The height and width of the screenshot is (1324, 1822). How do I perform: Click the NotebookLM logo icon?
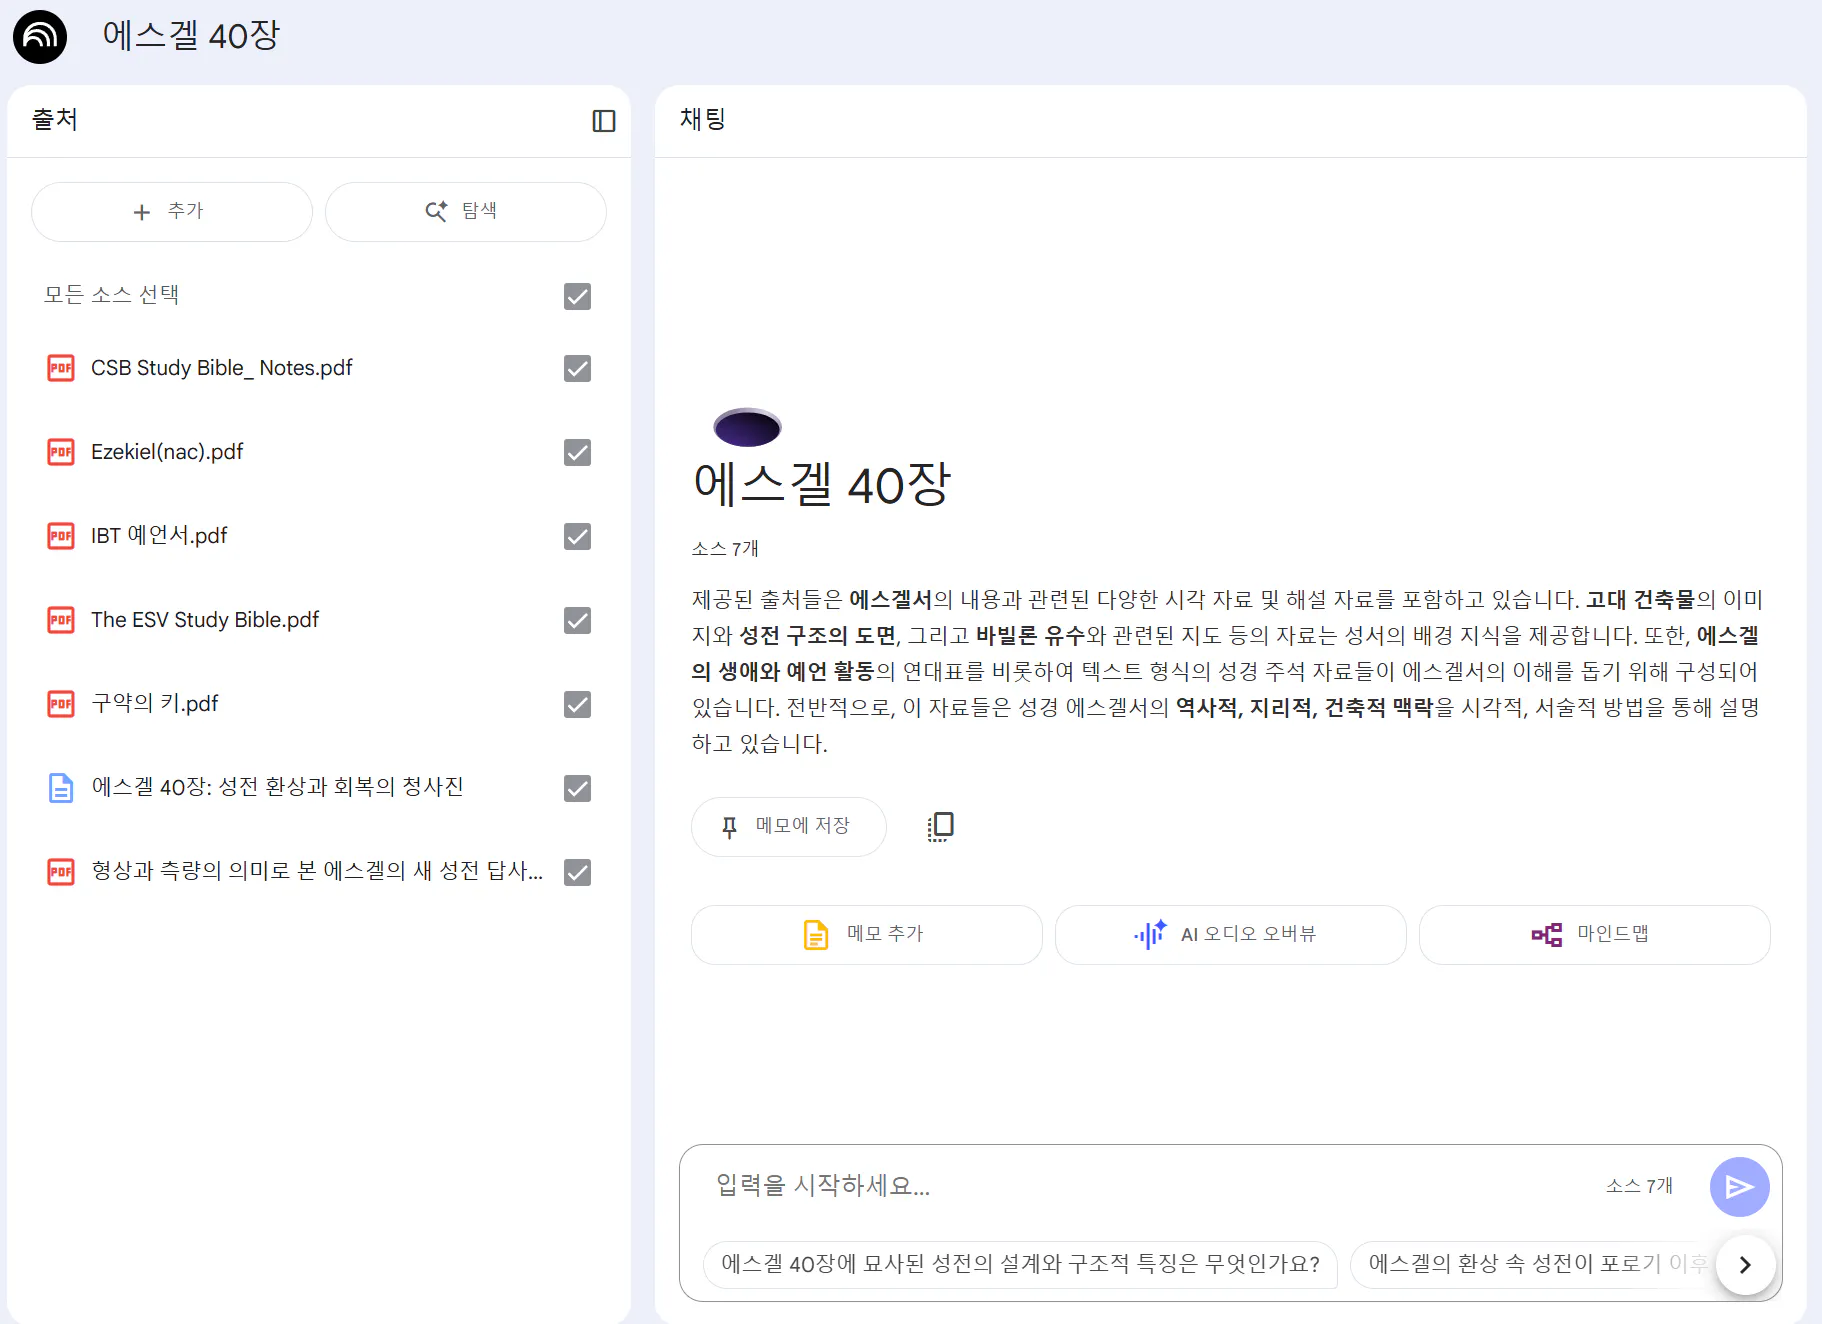[40, 37]
